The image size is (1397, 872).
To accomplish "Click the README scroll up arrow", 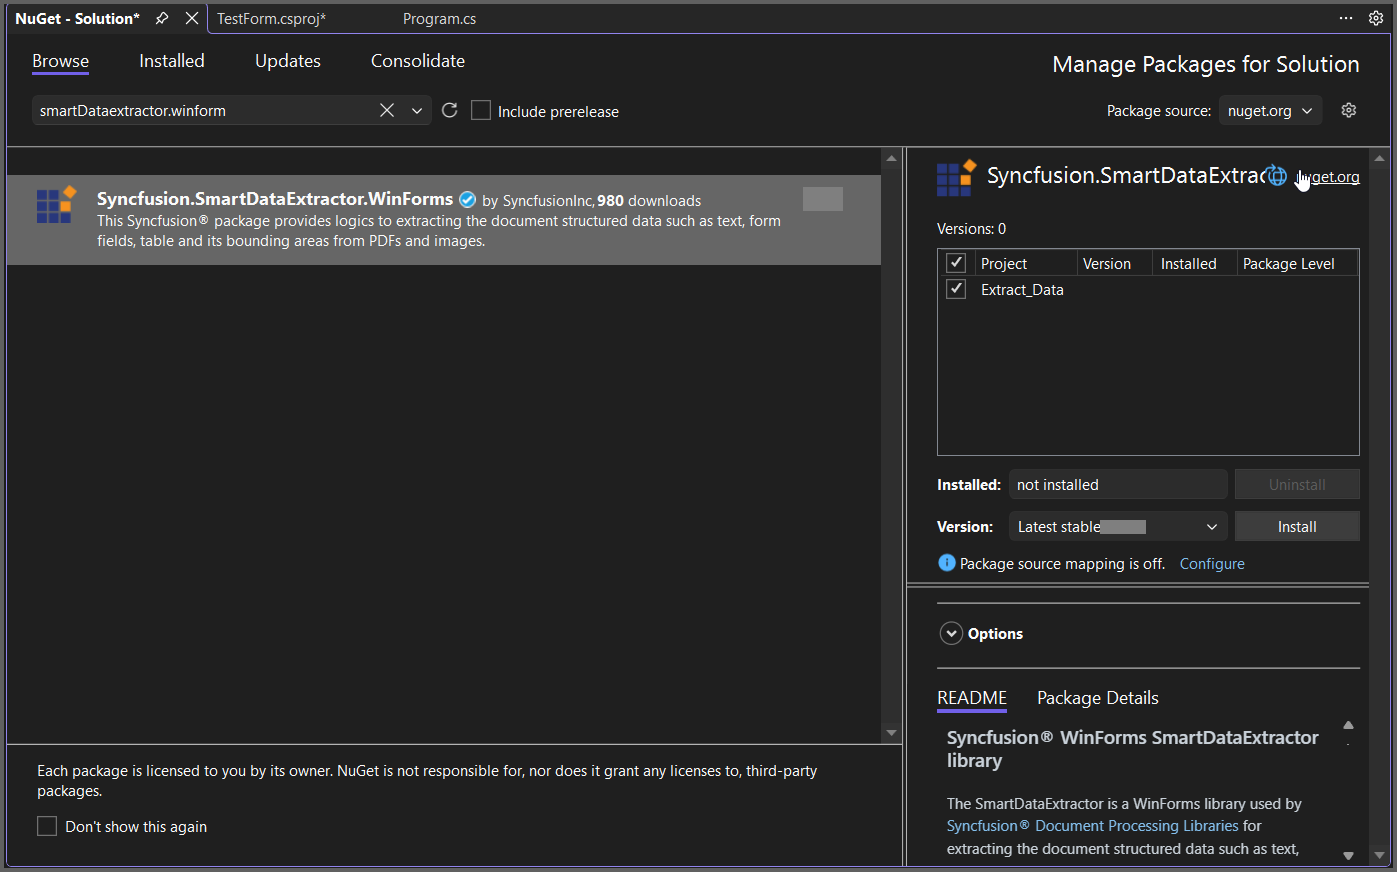I will click(x=1348, y=725).
